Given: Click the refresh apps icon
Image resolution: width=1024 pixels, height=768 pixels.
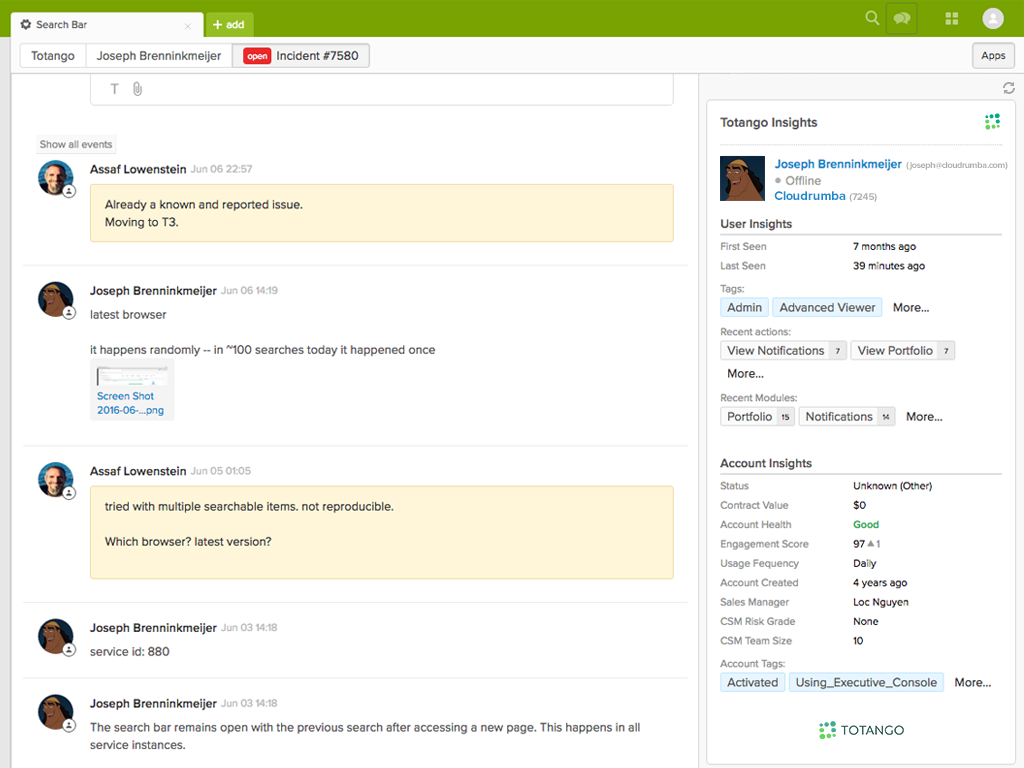Looking at the screenshot, I should 1009,88.
